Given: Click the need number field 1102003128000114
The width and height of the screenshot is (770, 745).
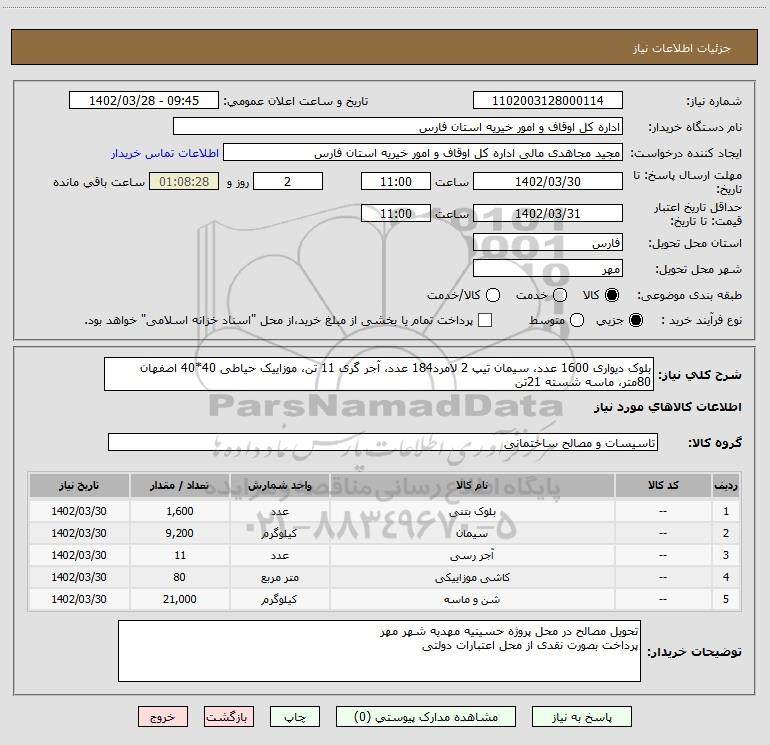Looking at the screenshot, I should click(x=548, y=100).
